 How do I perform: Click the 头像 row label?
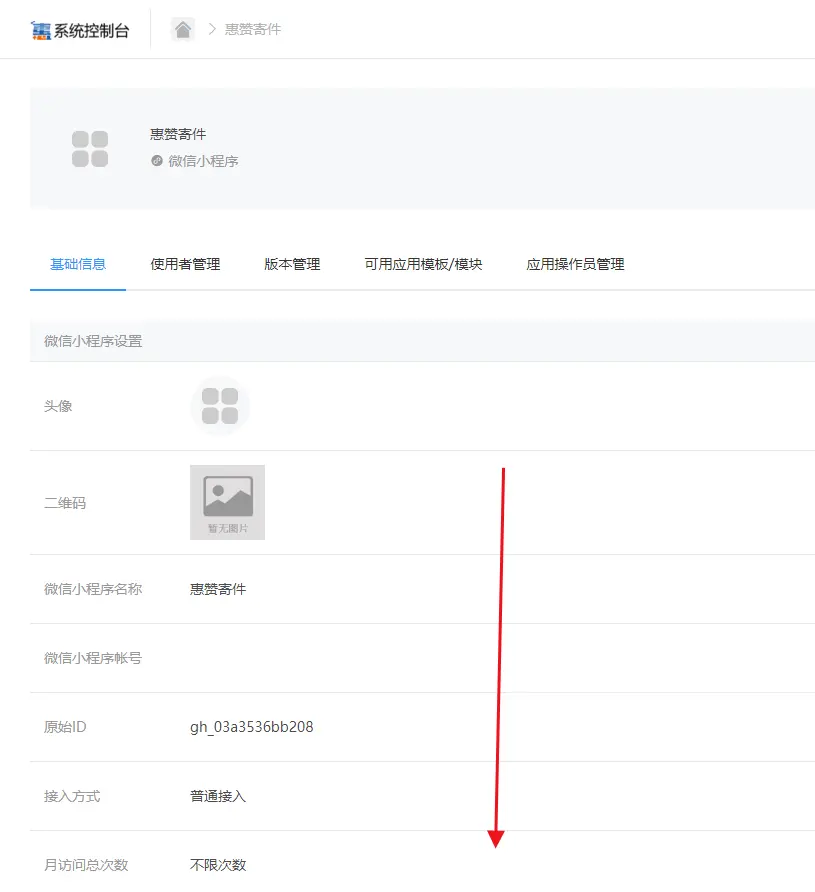tap(58, 406)
